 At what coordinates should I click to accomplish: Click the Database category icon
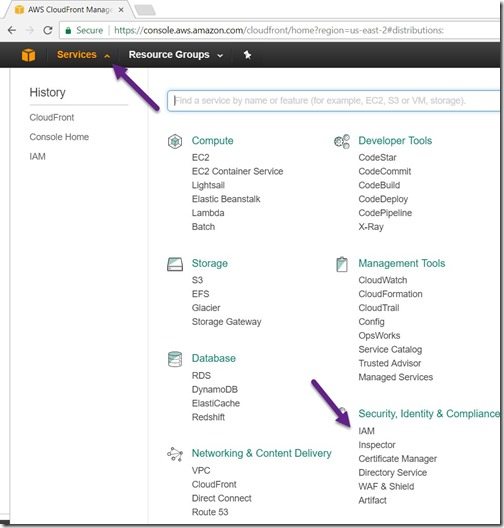click(x=175, y=359)
